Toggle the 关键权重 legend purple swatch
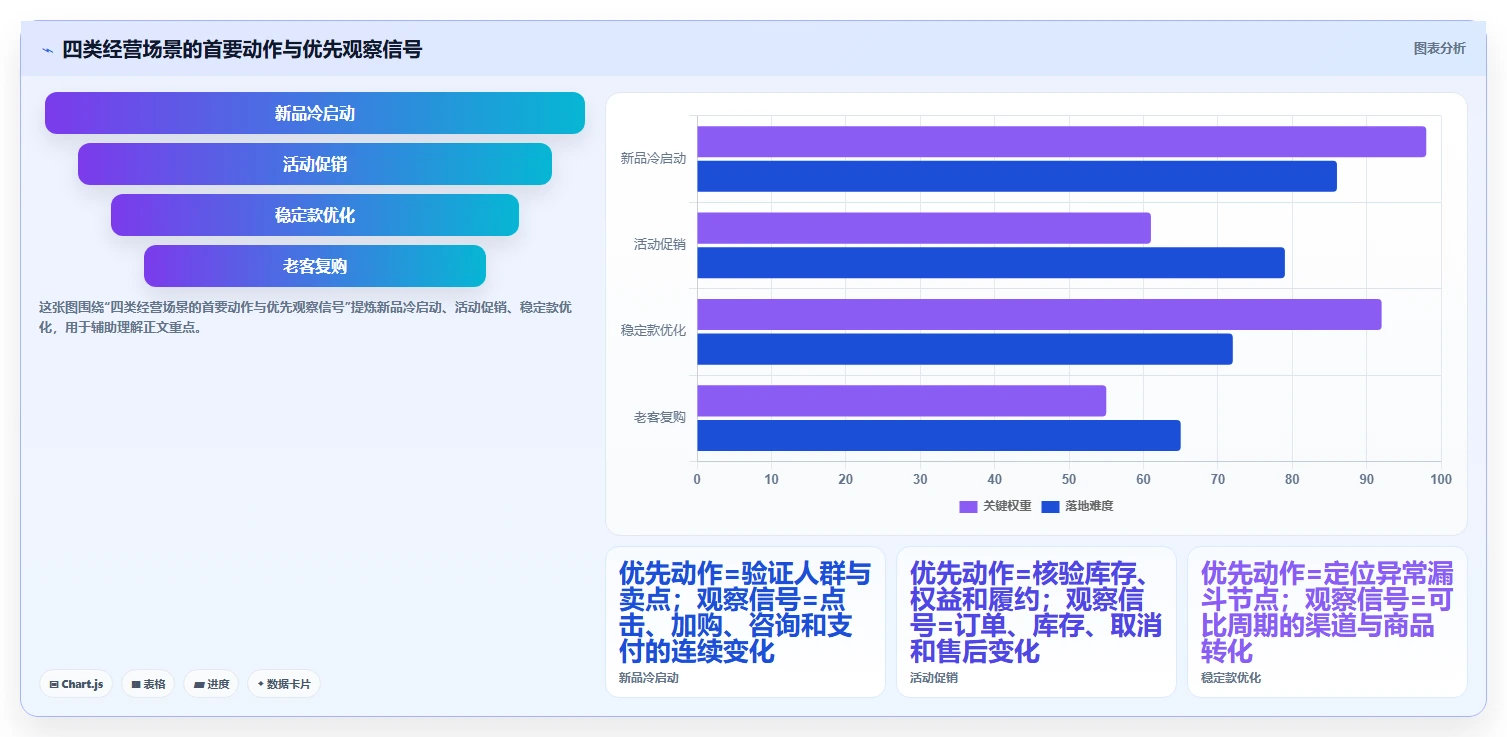Image resolution: width=1507 pixels, height=737 pixels. 968,507
